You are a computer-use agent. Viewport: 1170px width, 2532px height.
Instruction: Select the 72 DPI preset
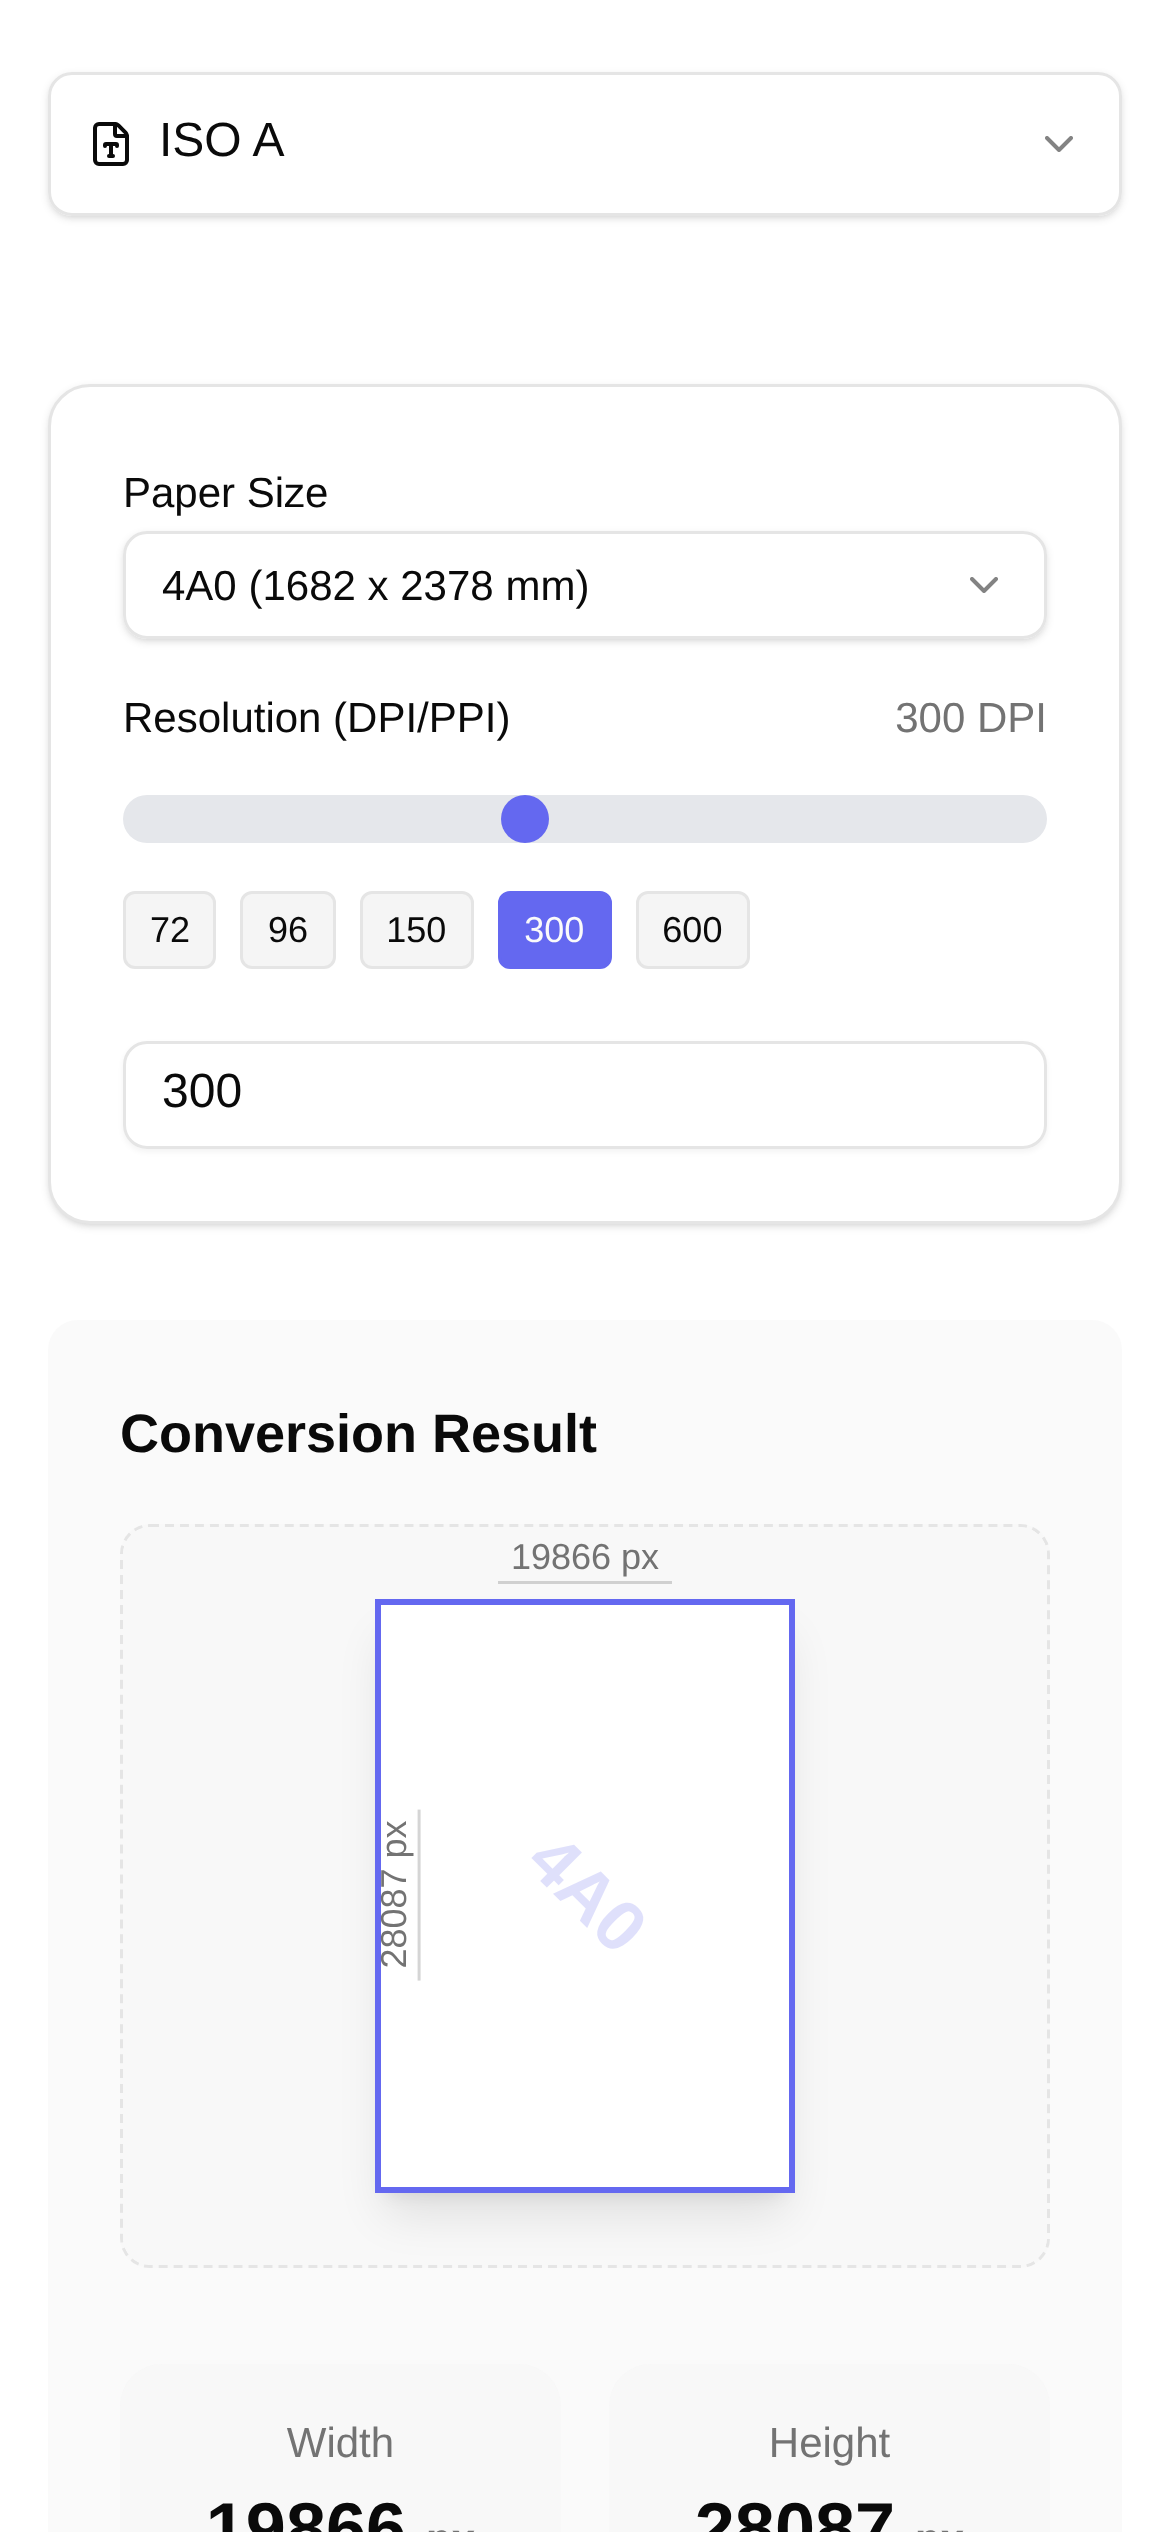pos(169,930)
